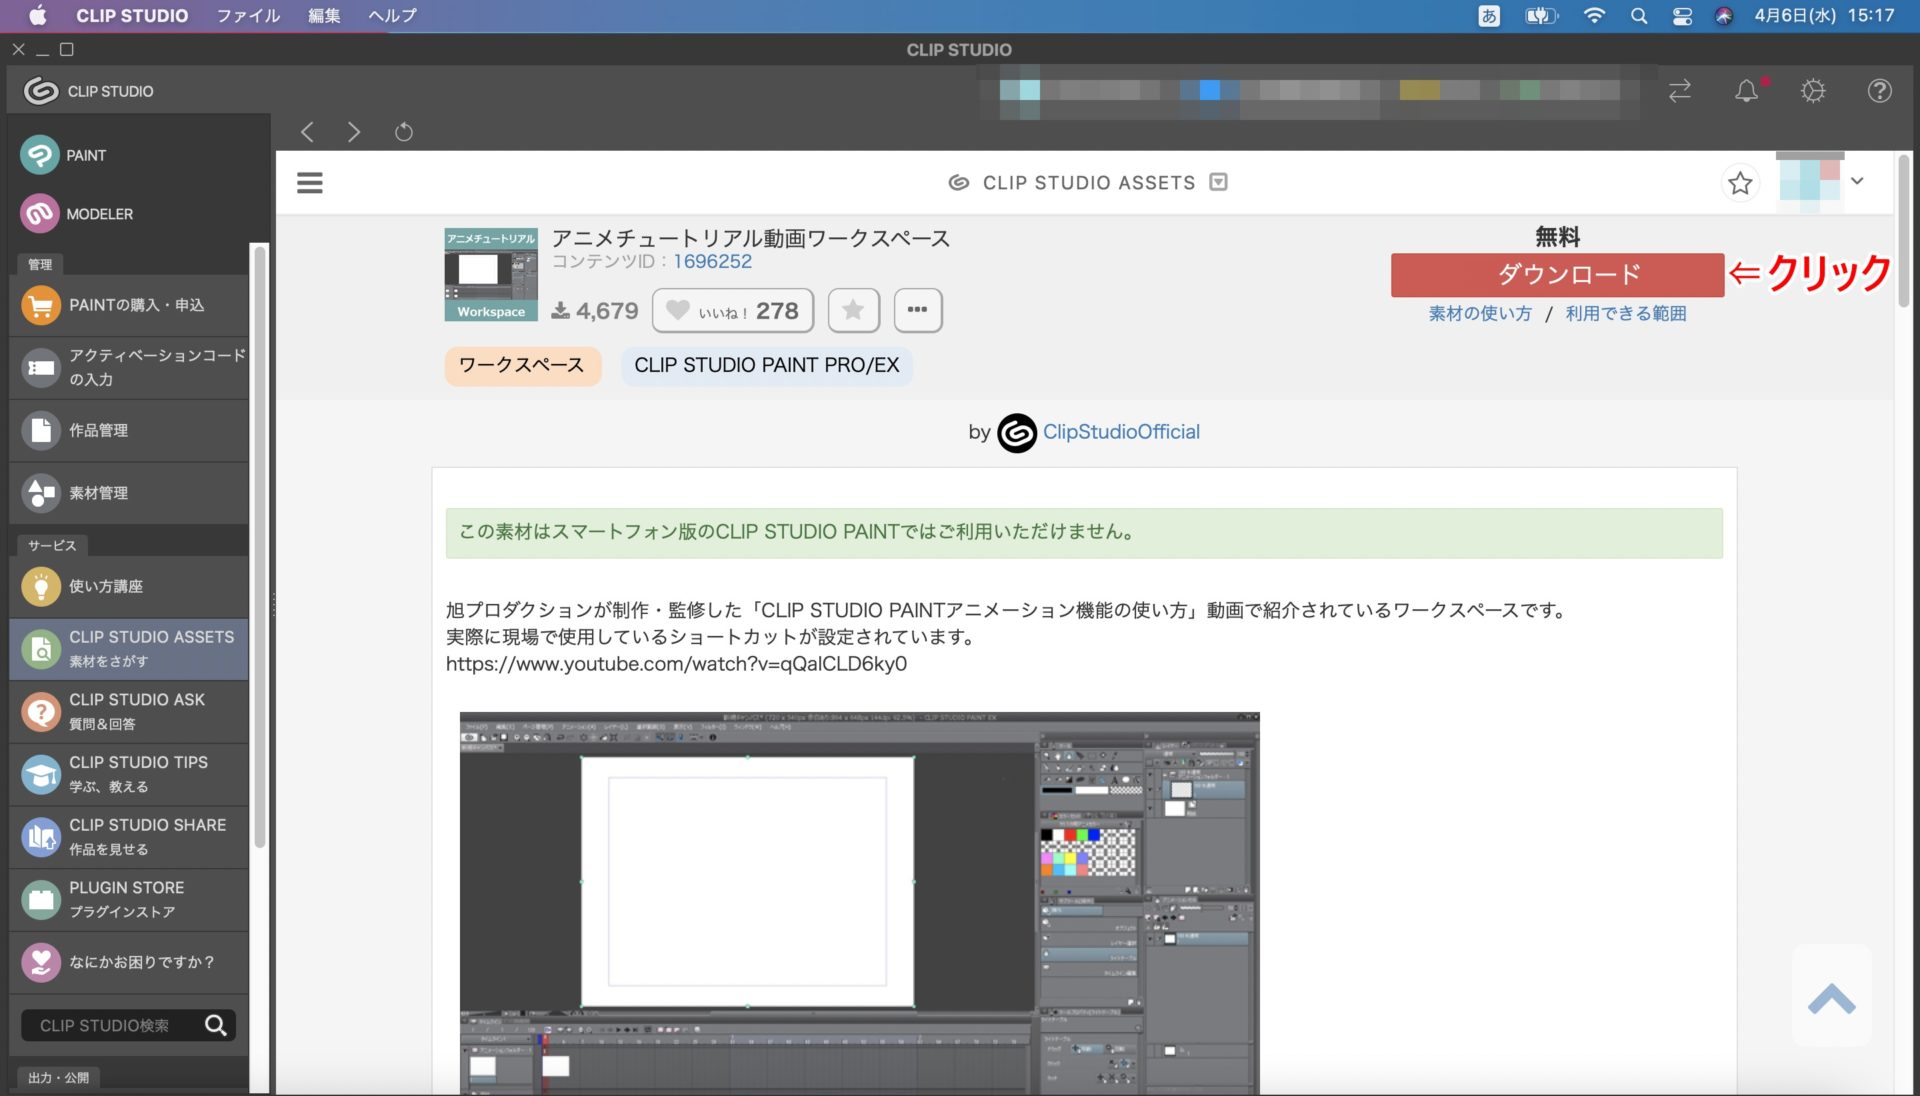Open the ClipStudioOfficial author link
Screen dimensions: 1920x1096
tap(1121, 432)
